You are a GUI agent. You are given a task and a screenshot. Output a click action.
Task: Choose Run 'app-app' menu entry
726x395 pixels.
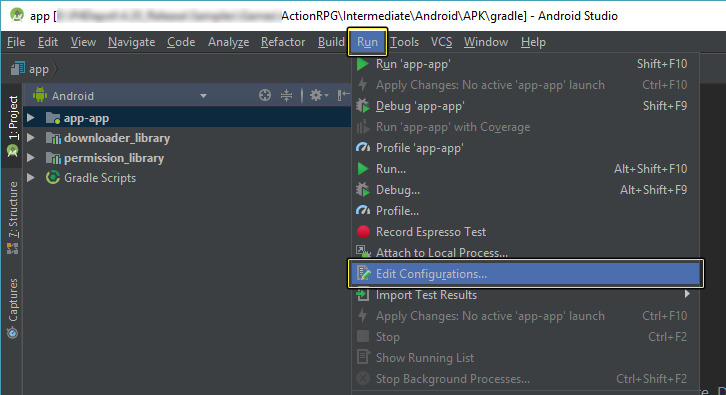click(525, 64)
